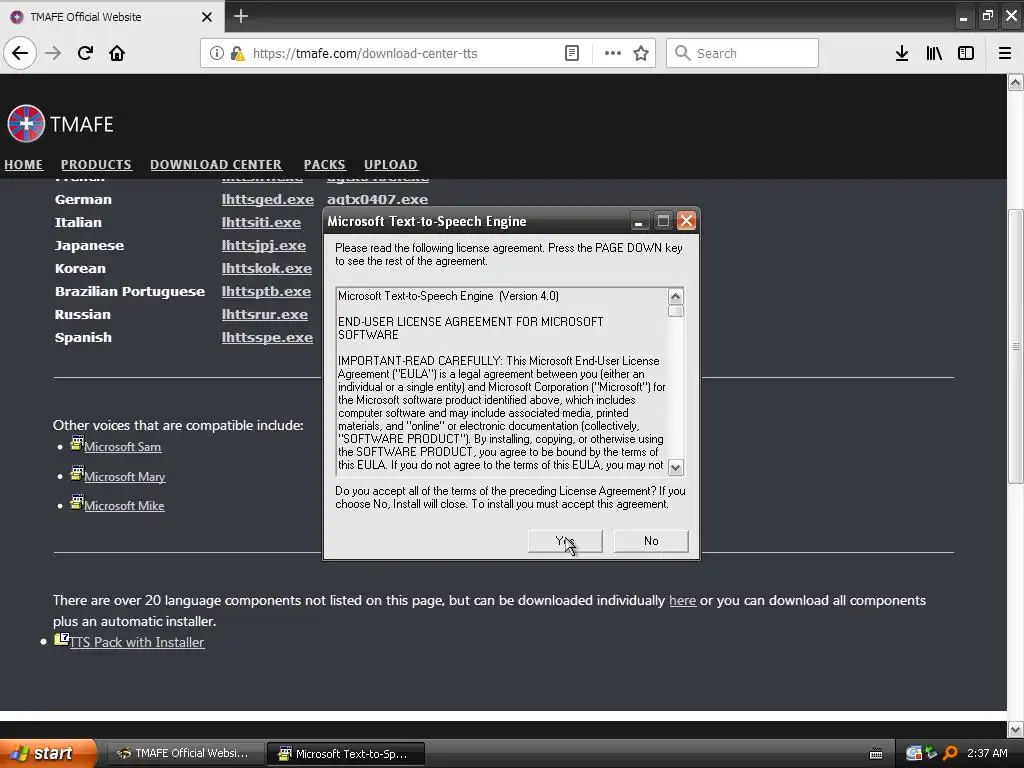Viewport: 1024px width, 768px height.
Task: Click the connection padlock warning icon
Action: [x=238, y=53]
